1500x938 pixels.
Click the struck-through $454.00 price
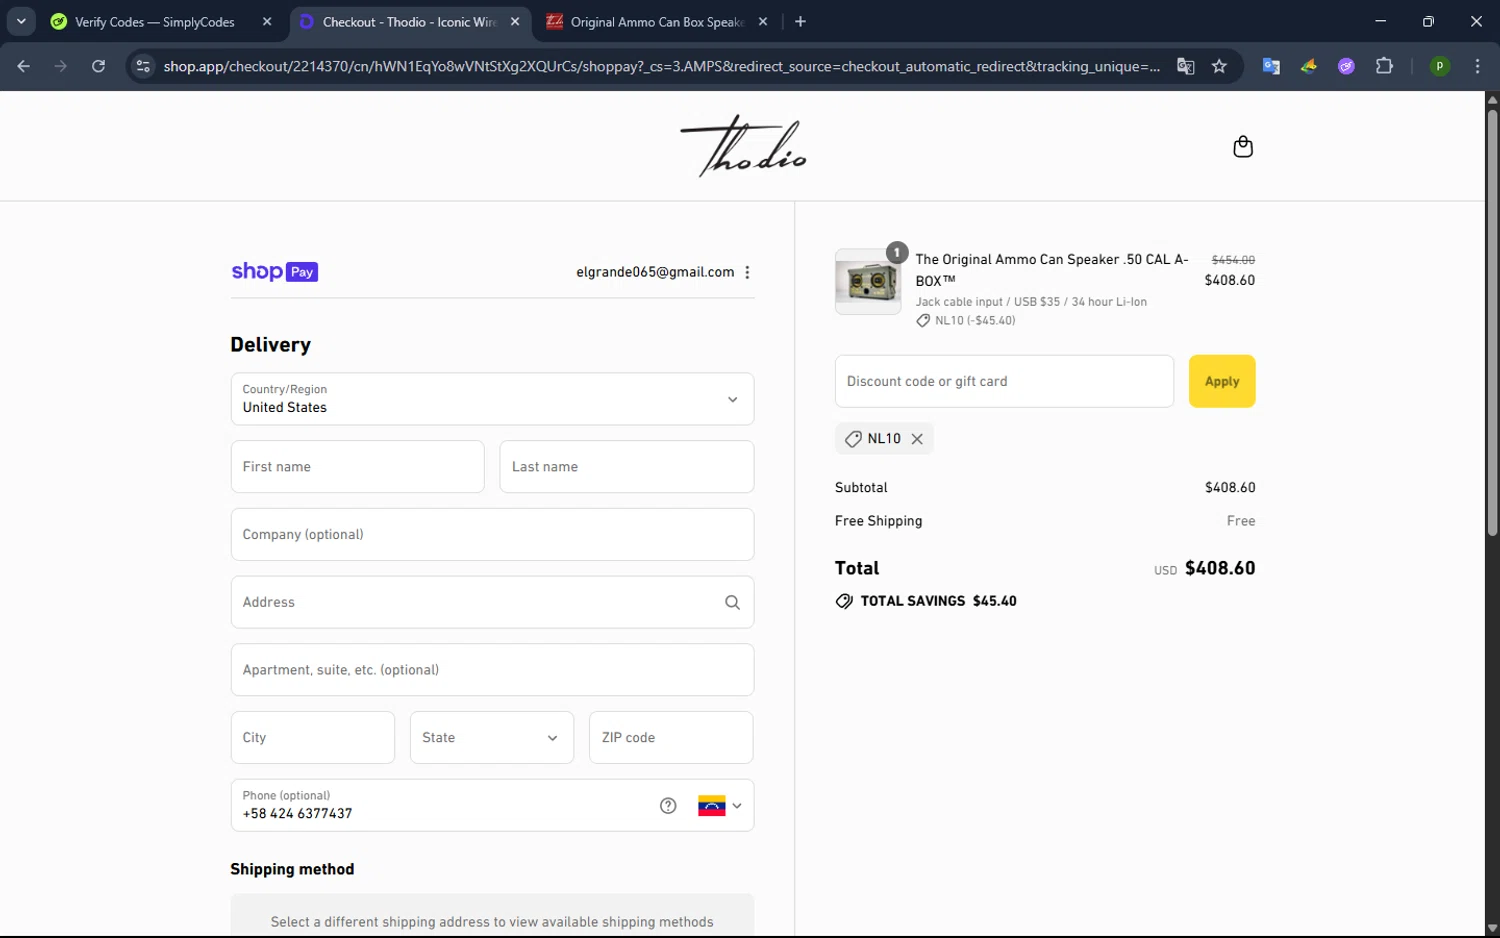point(1233,260)
